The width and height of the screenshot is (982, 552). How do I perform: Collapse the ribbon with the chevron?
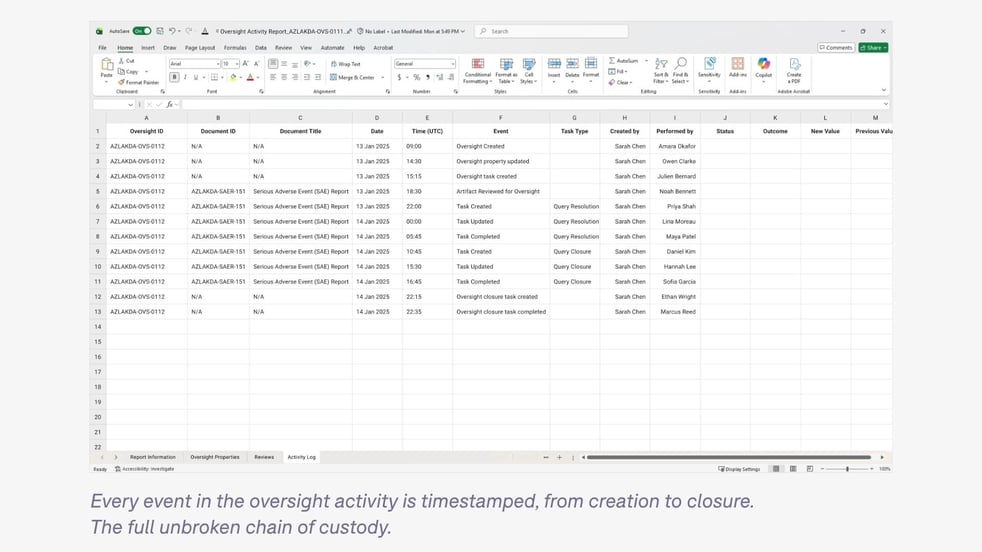pos(884,90)
